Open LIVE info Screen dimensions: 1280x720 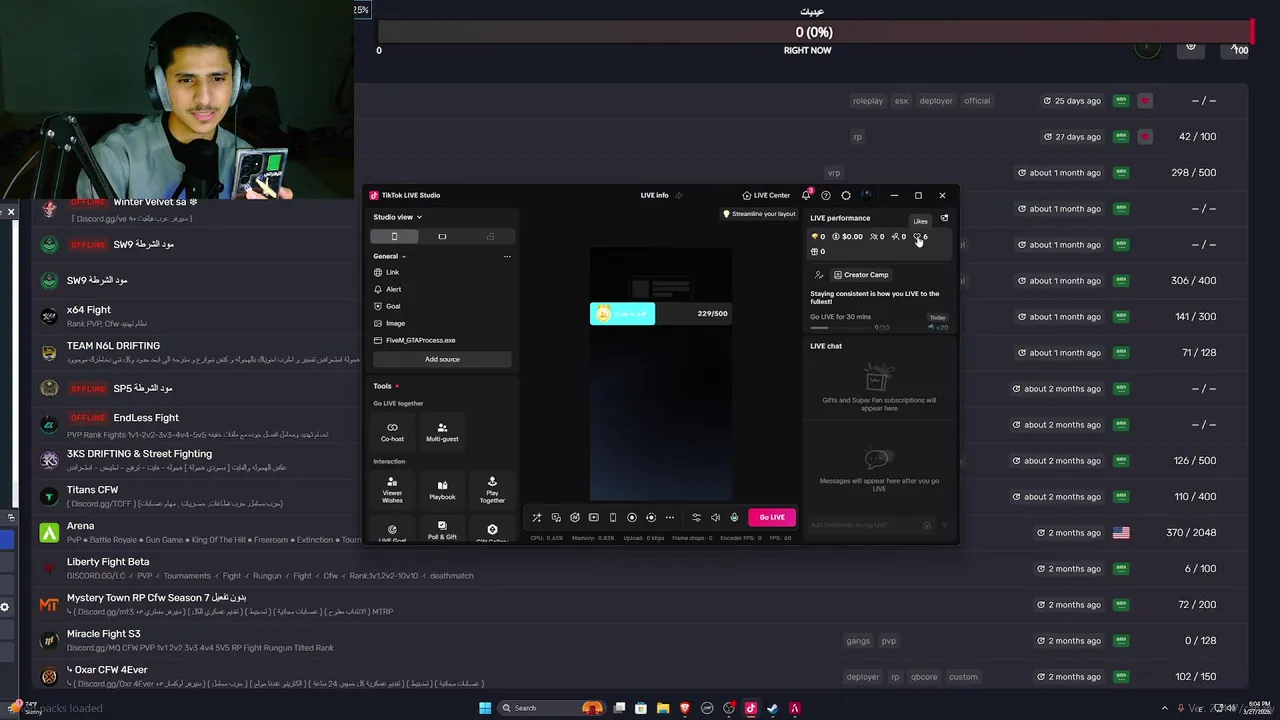pos(655,195)
